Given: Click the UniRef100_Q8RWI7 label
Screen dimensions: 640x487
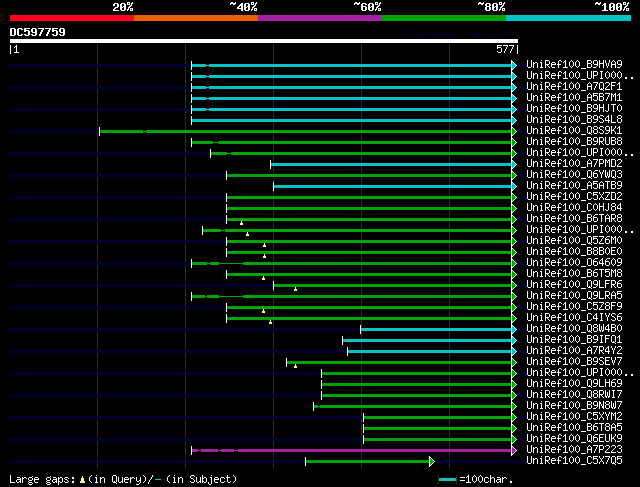Looking at the screenshot, I should 574,395.
